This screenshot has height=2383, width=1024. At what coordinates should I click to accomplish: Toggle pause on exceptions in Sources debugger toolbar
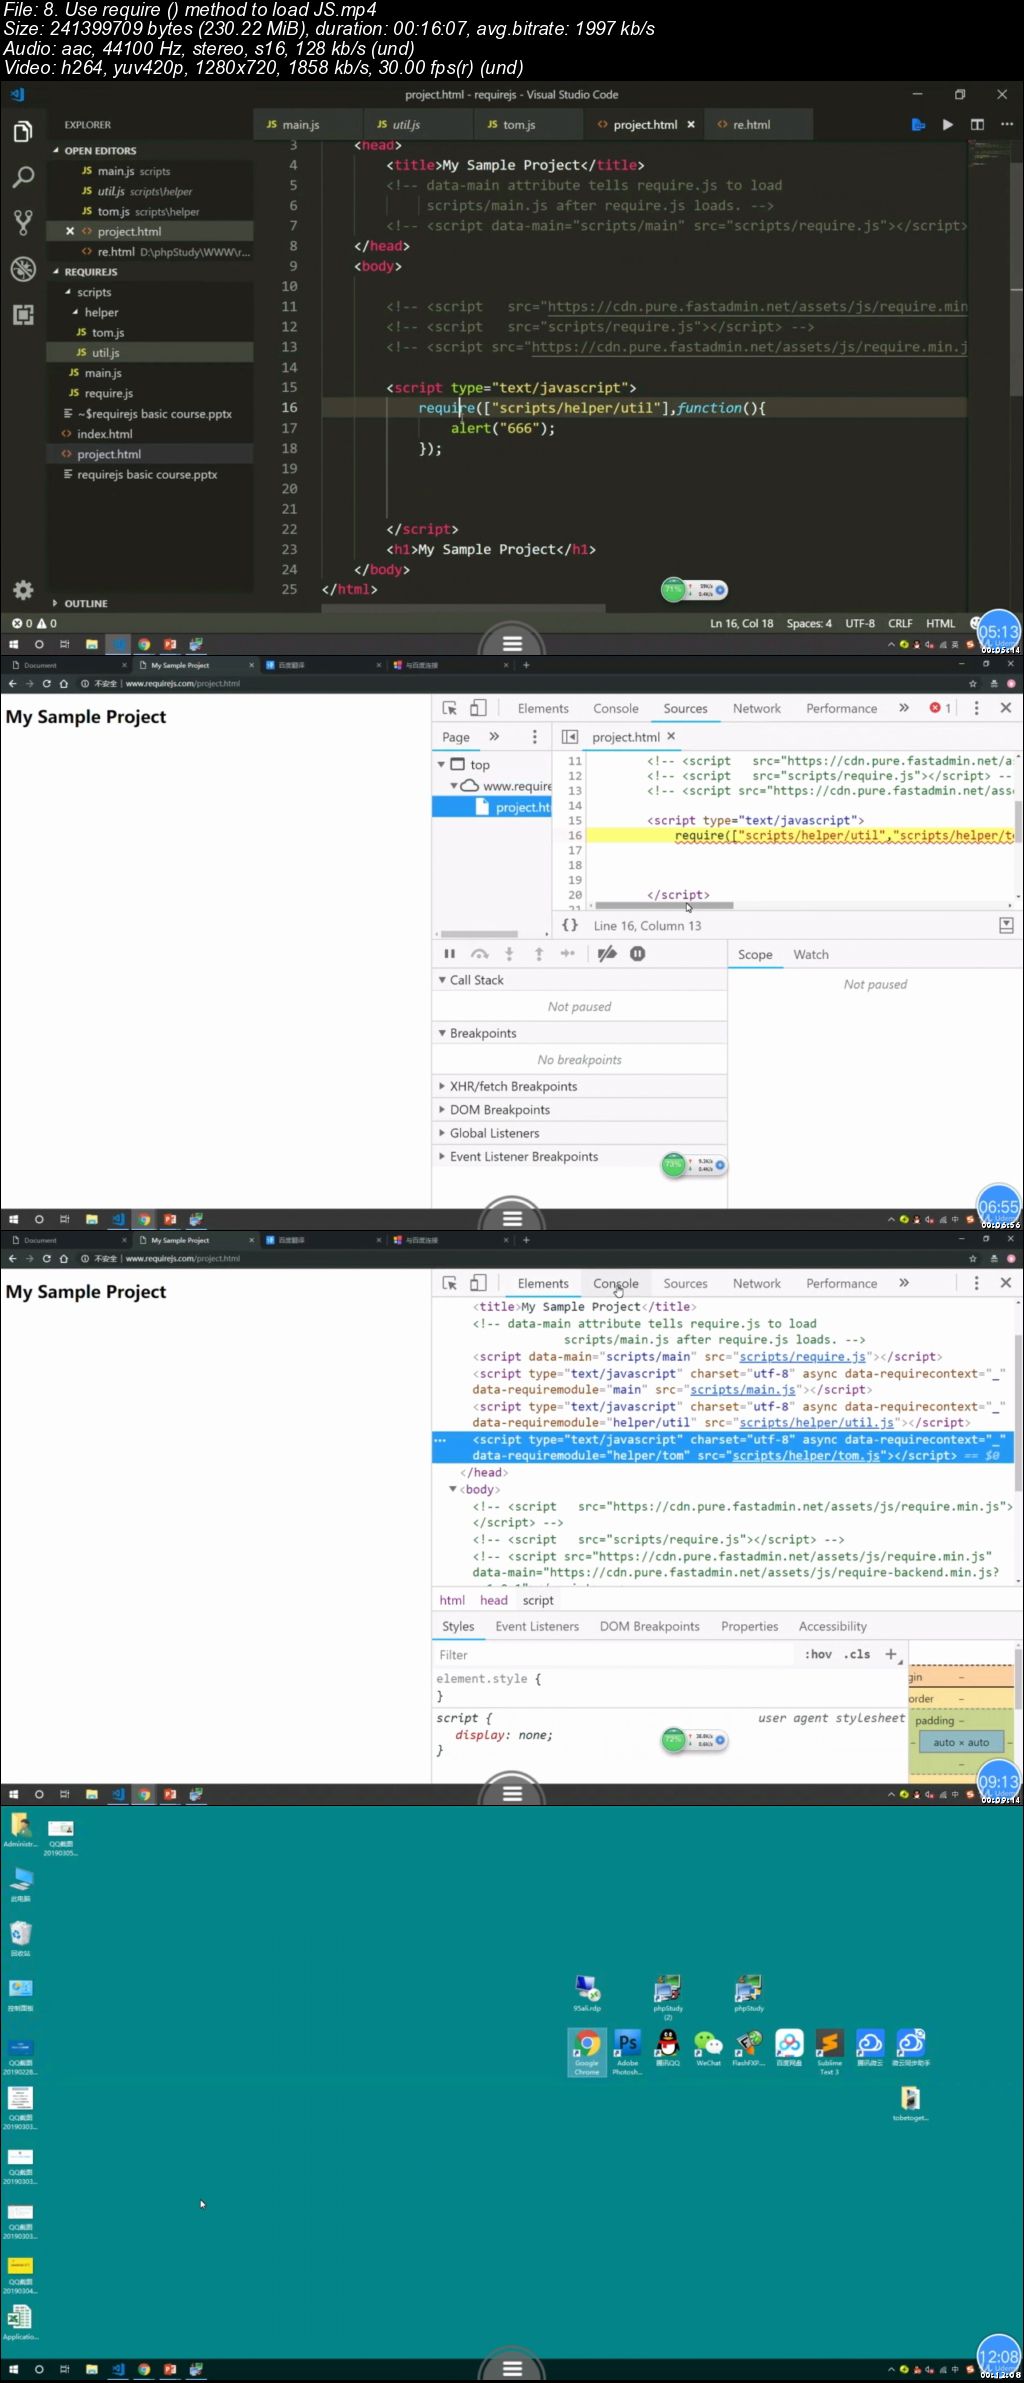pos(637,954)
